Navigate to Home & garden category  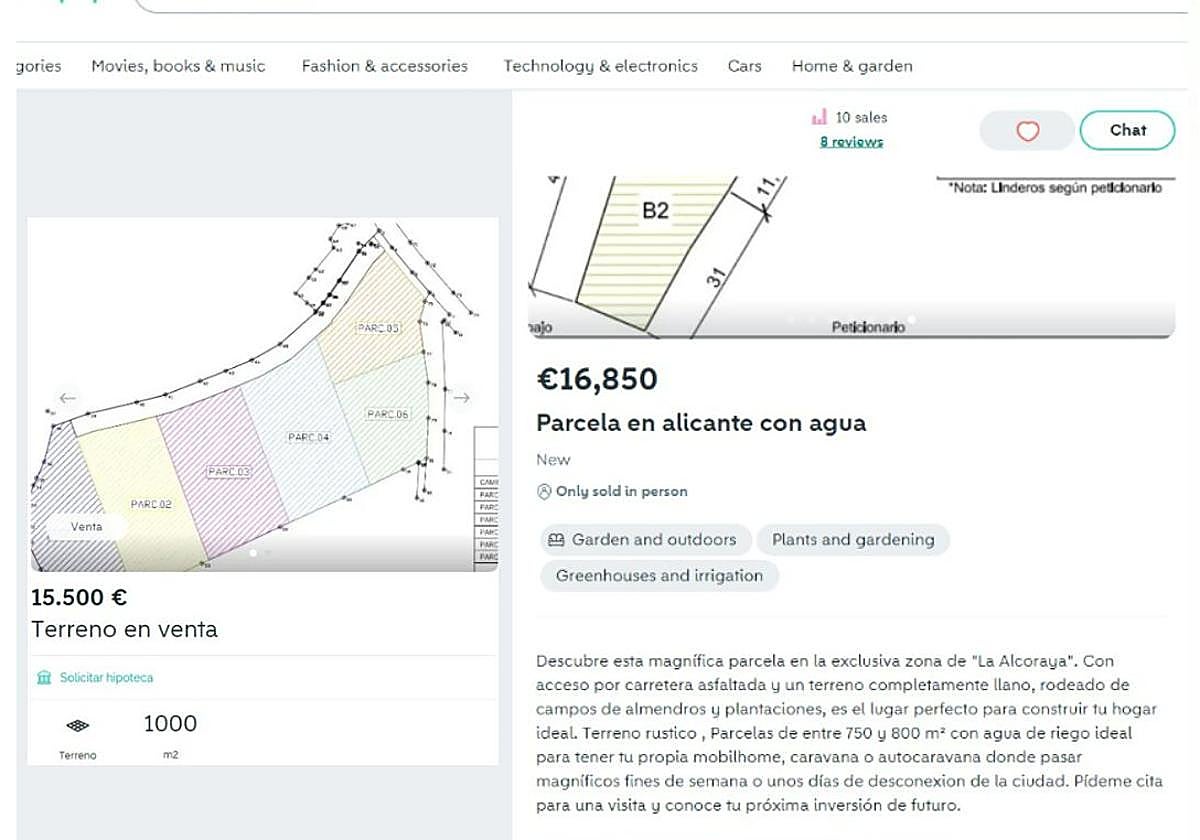pos(852,66)
